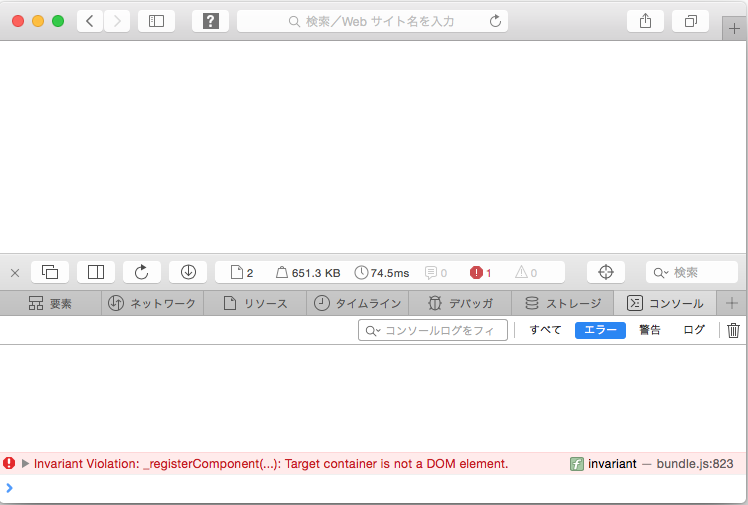Start element selection with crosshair icon
Image resolution: width=748 pixels, height=505 pixels.
[606, 272]
